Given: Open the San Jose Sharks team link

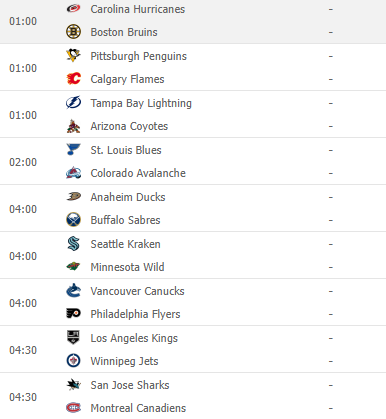Looking at the screenshot, I should click(x=130, y=385).
